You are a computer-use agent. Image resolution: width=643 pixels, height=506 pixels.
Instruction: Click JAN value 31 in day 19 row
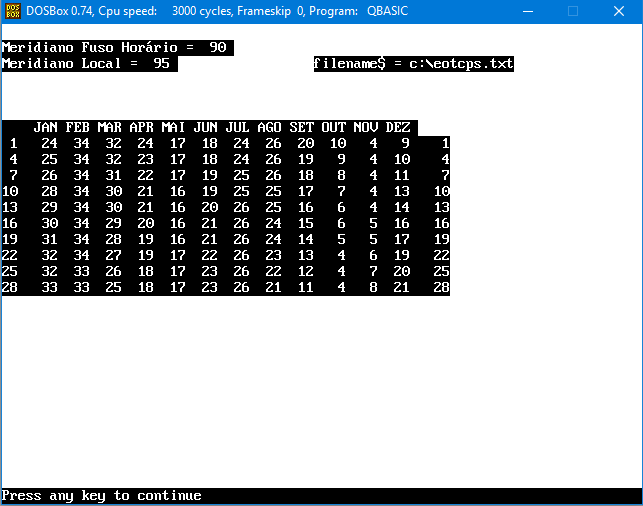pyautogui.click(x=50, y=239)
